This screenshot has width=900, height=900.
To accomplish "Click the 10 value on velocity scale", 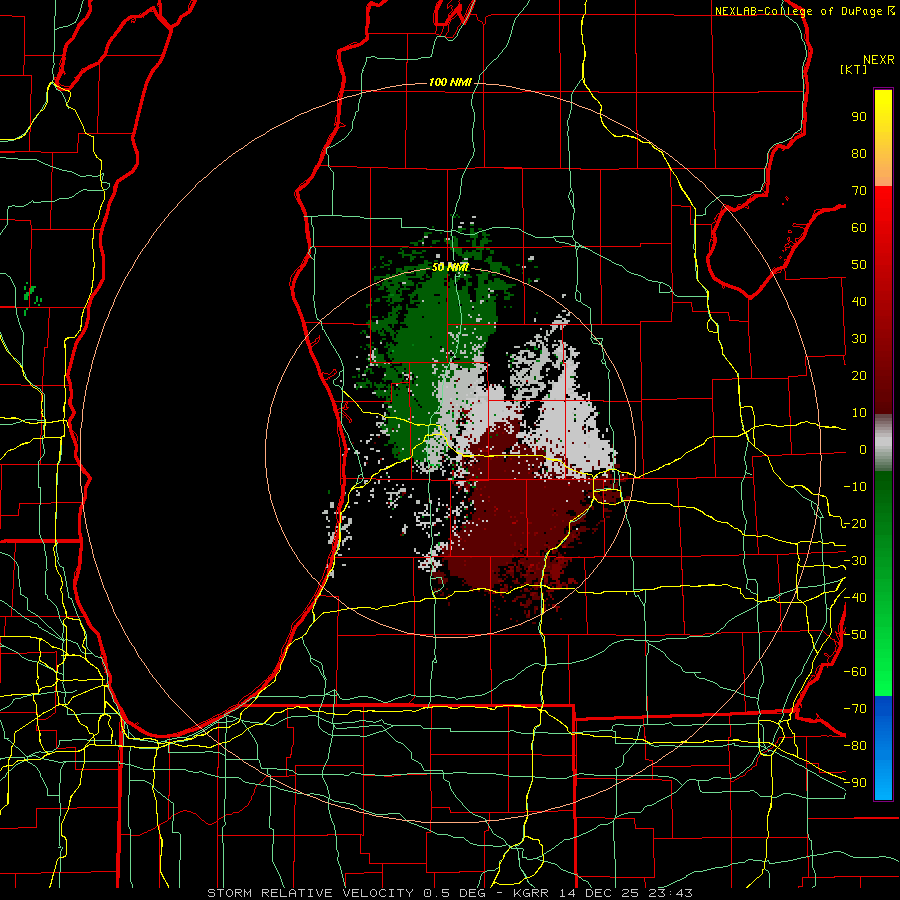I will (x=859, y=413).
